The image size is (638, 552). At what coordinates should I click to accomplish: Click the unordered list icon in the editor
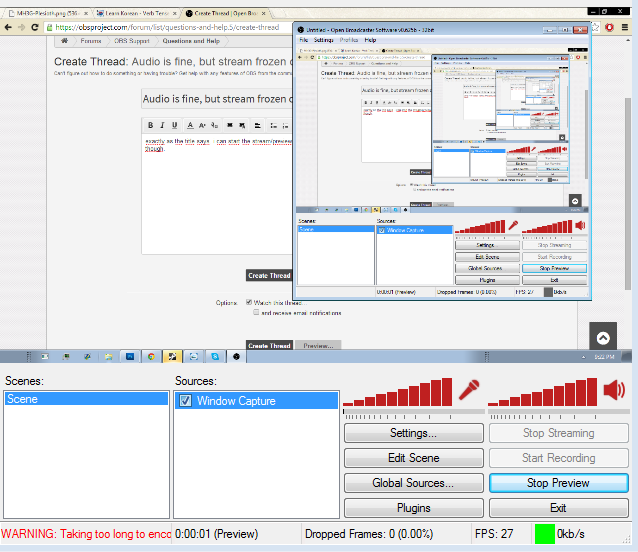[x=274, y=125]
